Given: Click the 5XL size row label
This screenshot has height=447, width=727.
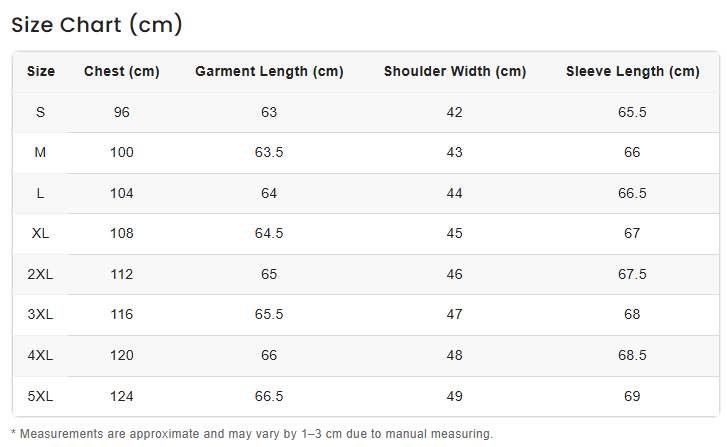Looking at the screenshot, I should 41,396.
